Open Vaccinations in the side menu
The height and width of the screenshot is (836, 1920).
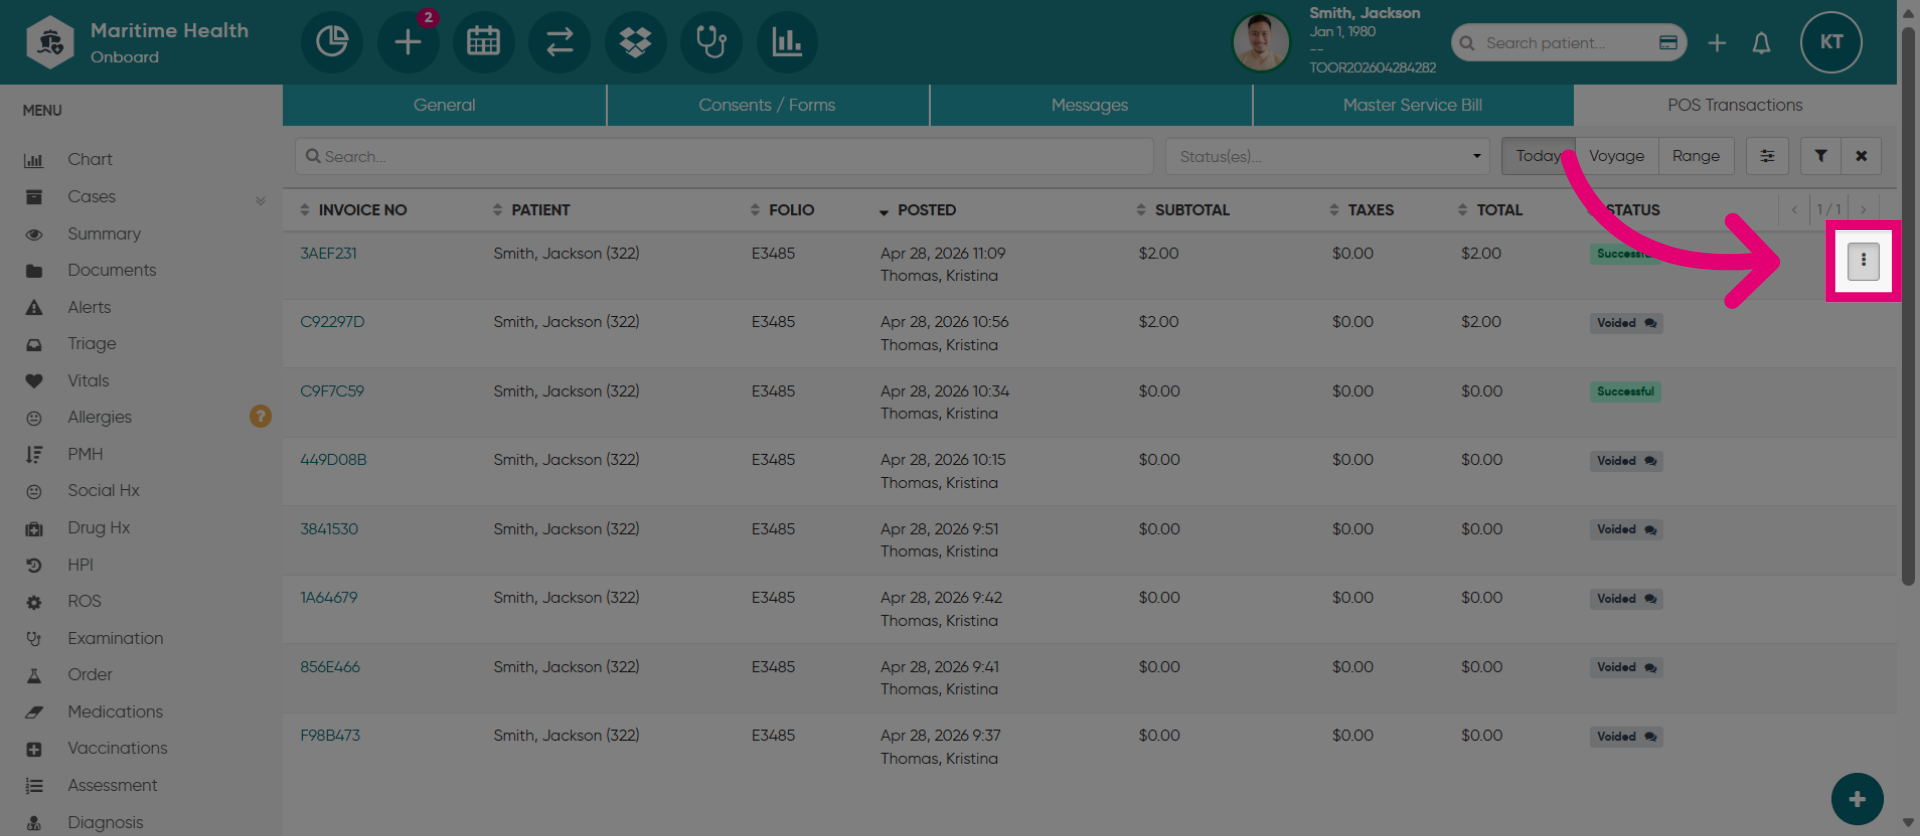117,748
